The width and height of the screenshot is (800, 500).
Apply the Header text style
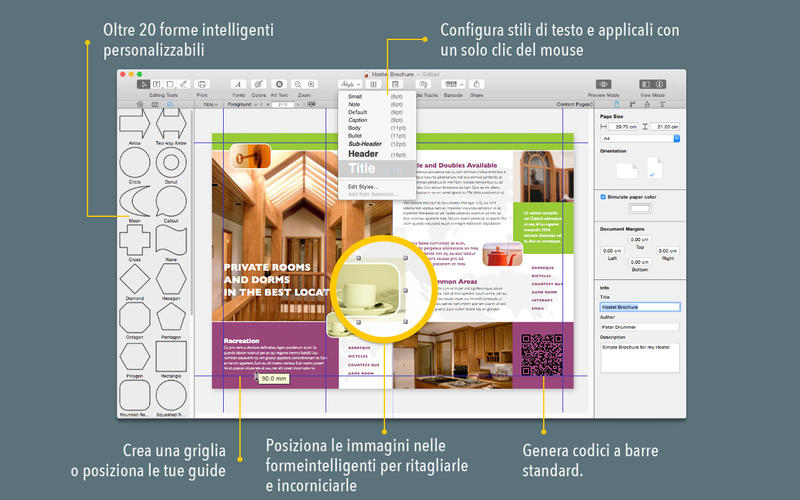[x=377, y=154]
